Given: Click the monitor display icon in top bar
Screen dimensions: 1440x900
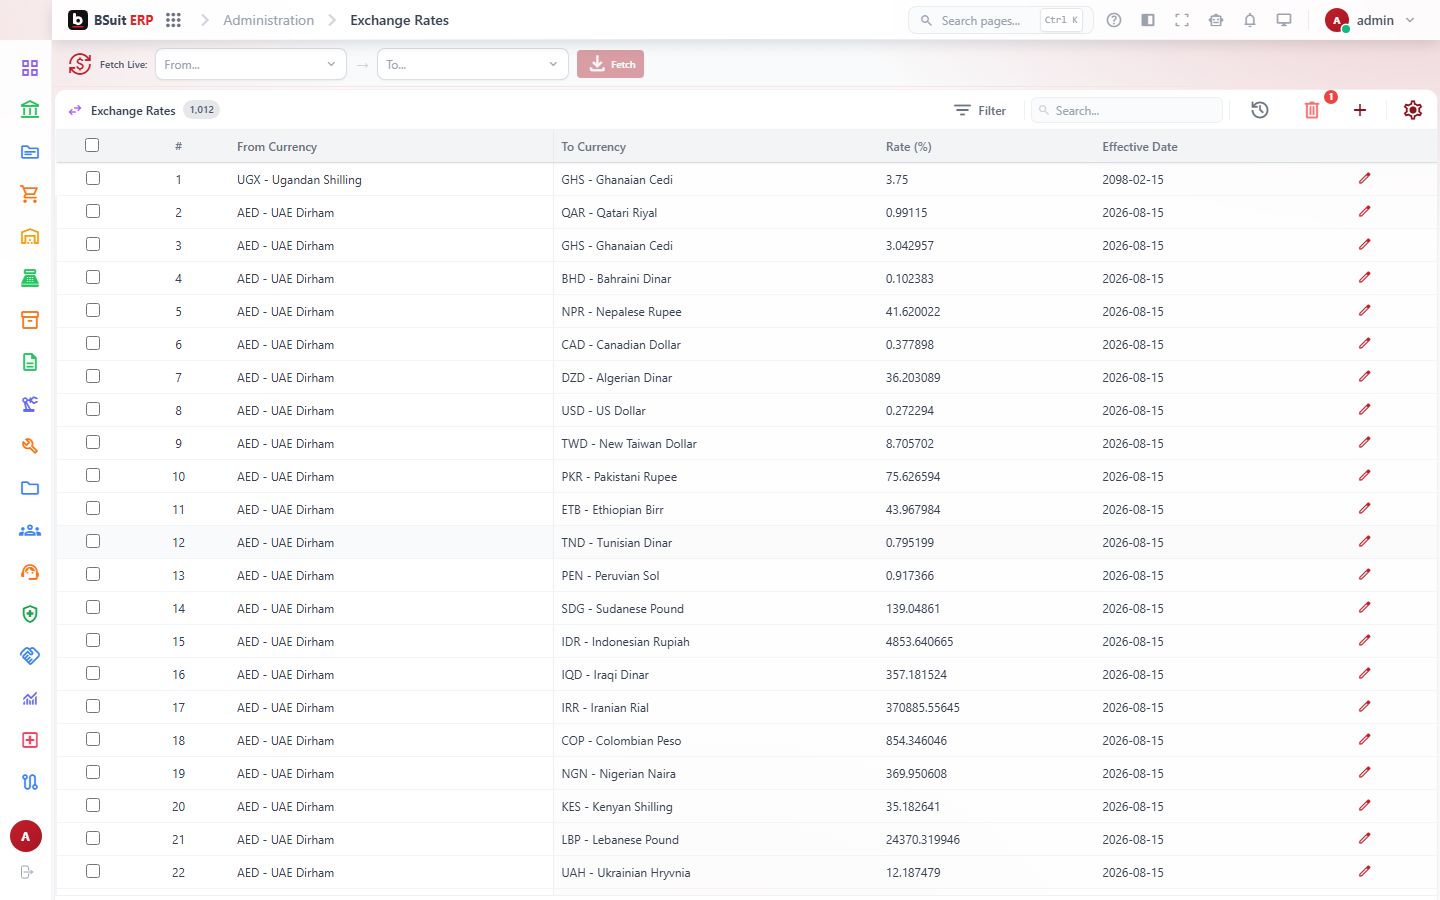Looking at the screenshot, I should click(1284, 20).
